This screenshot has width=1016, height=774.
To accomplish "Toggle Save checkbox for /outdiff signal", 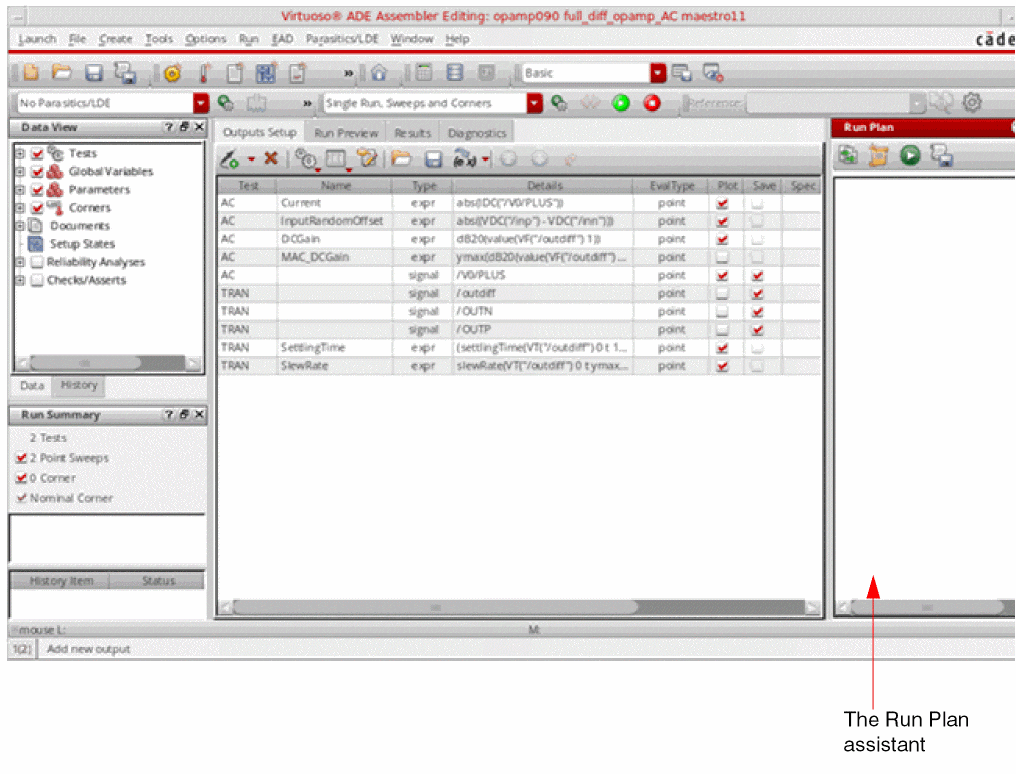I will coord(757,293).
